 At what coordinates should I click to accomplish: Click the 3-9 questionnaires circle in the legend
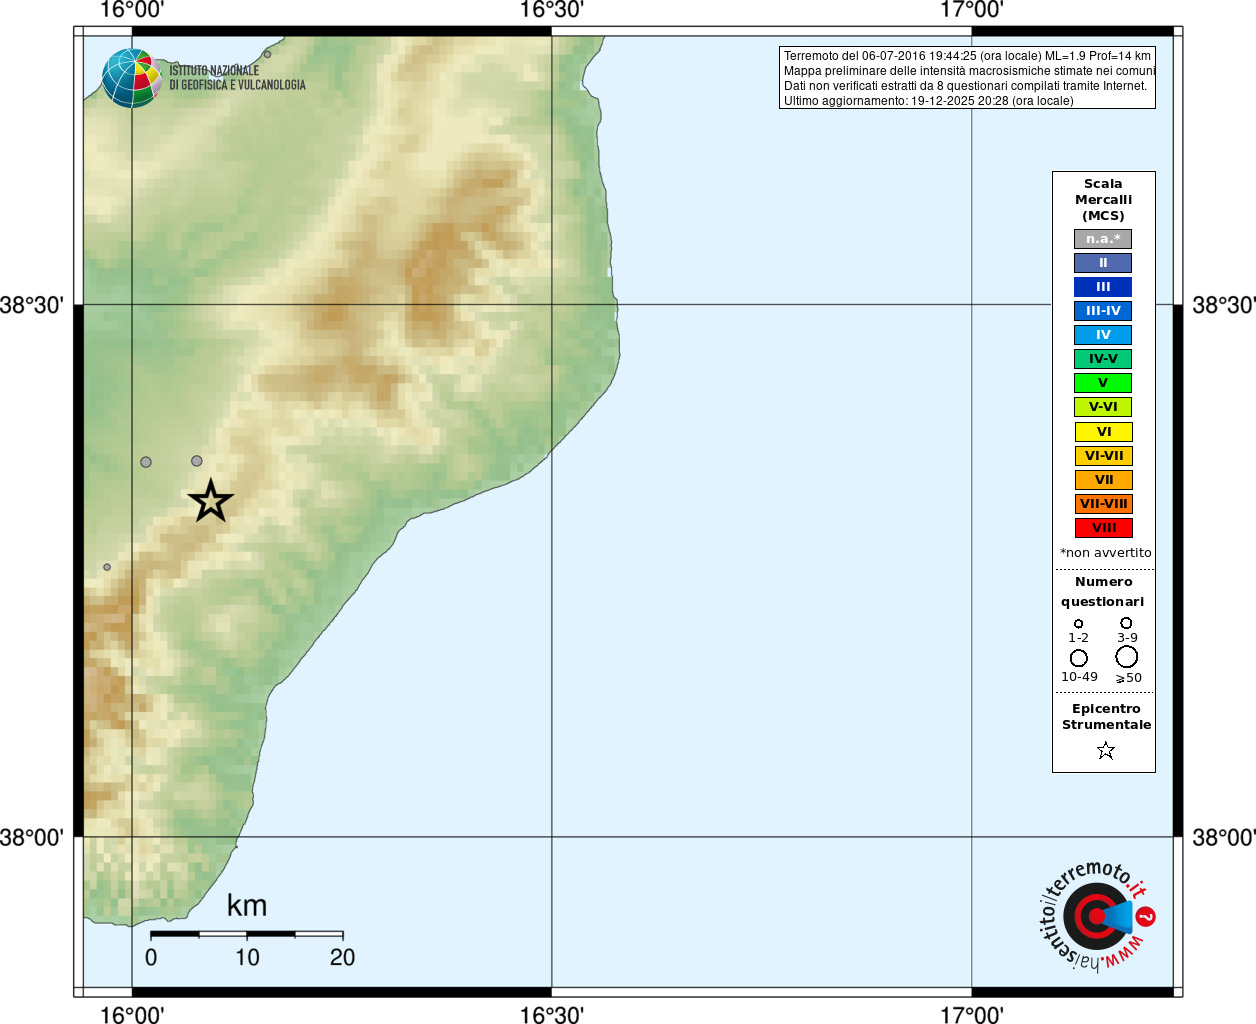(1126, 623)
